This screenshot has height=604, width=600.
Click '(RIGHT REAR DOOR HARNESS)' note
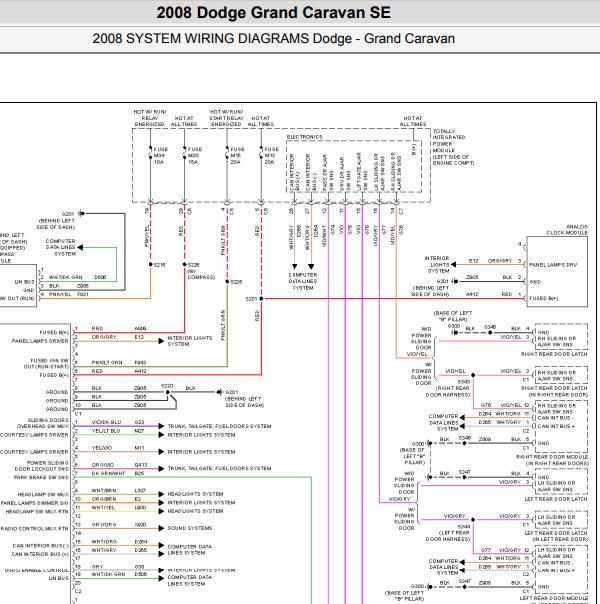click(447, 391)
